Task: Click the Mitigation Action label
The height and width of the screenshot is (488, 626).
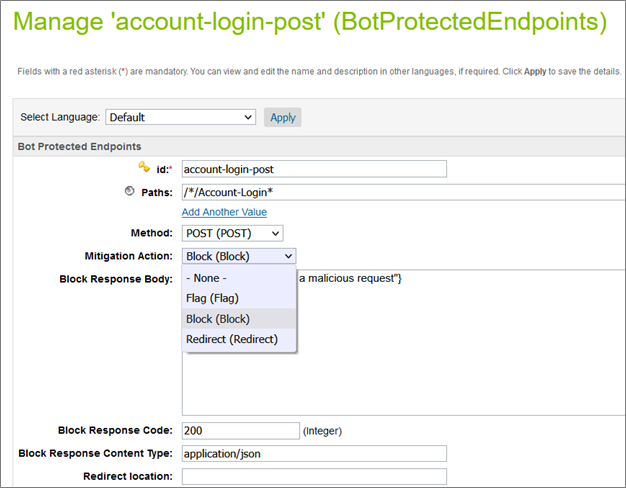Action: point(129,256)
